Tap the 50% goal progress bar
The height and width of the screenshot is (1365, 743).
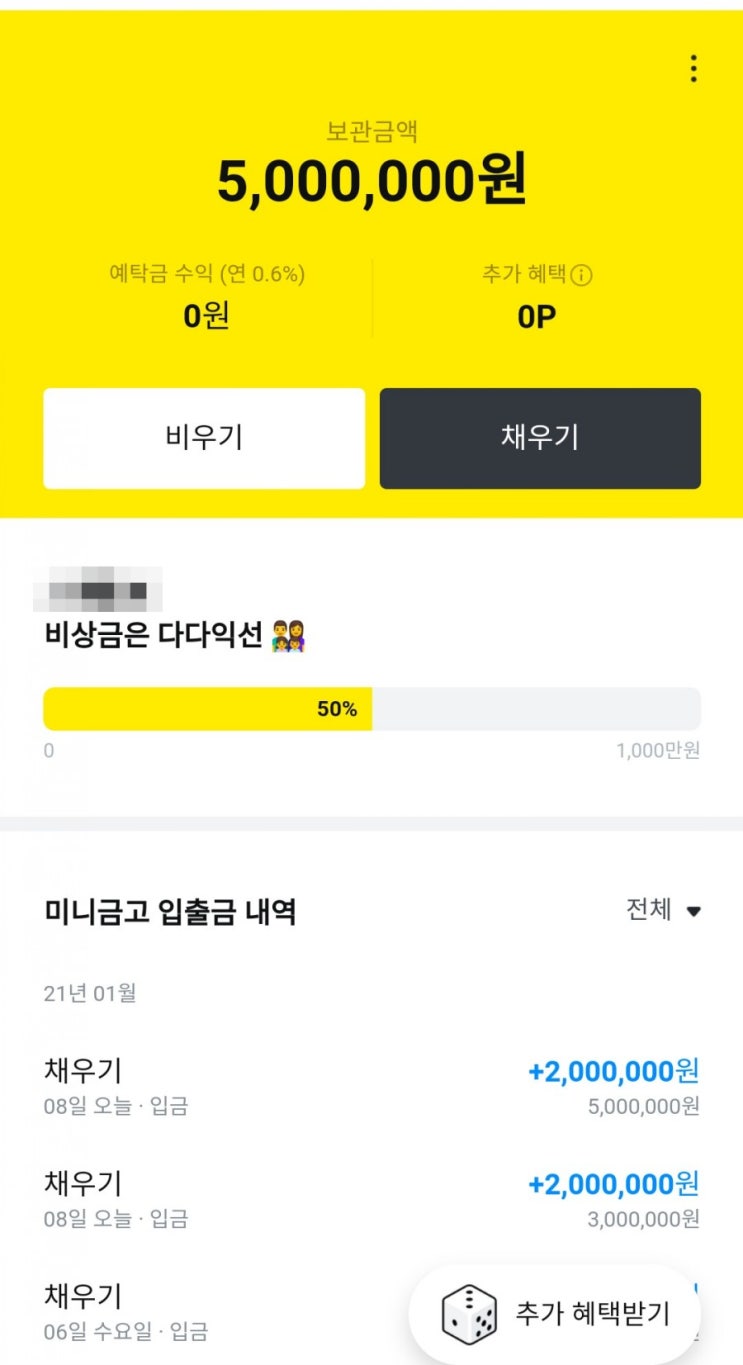pyautogui.click(x=371, y=709)
